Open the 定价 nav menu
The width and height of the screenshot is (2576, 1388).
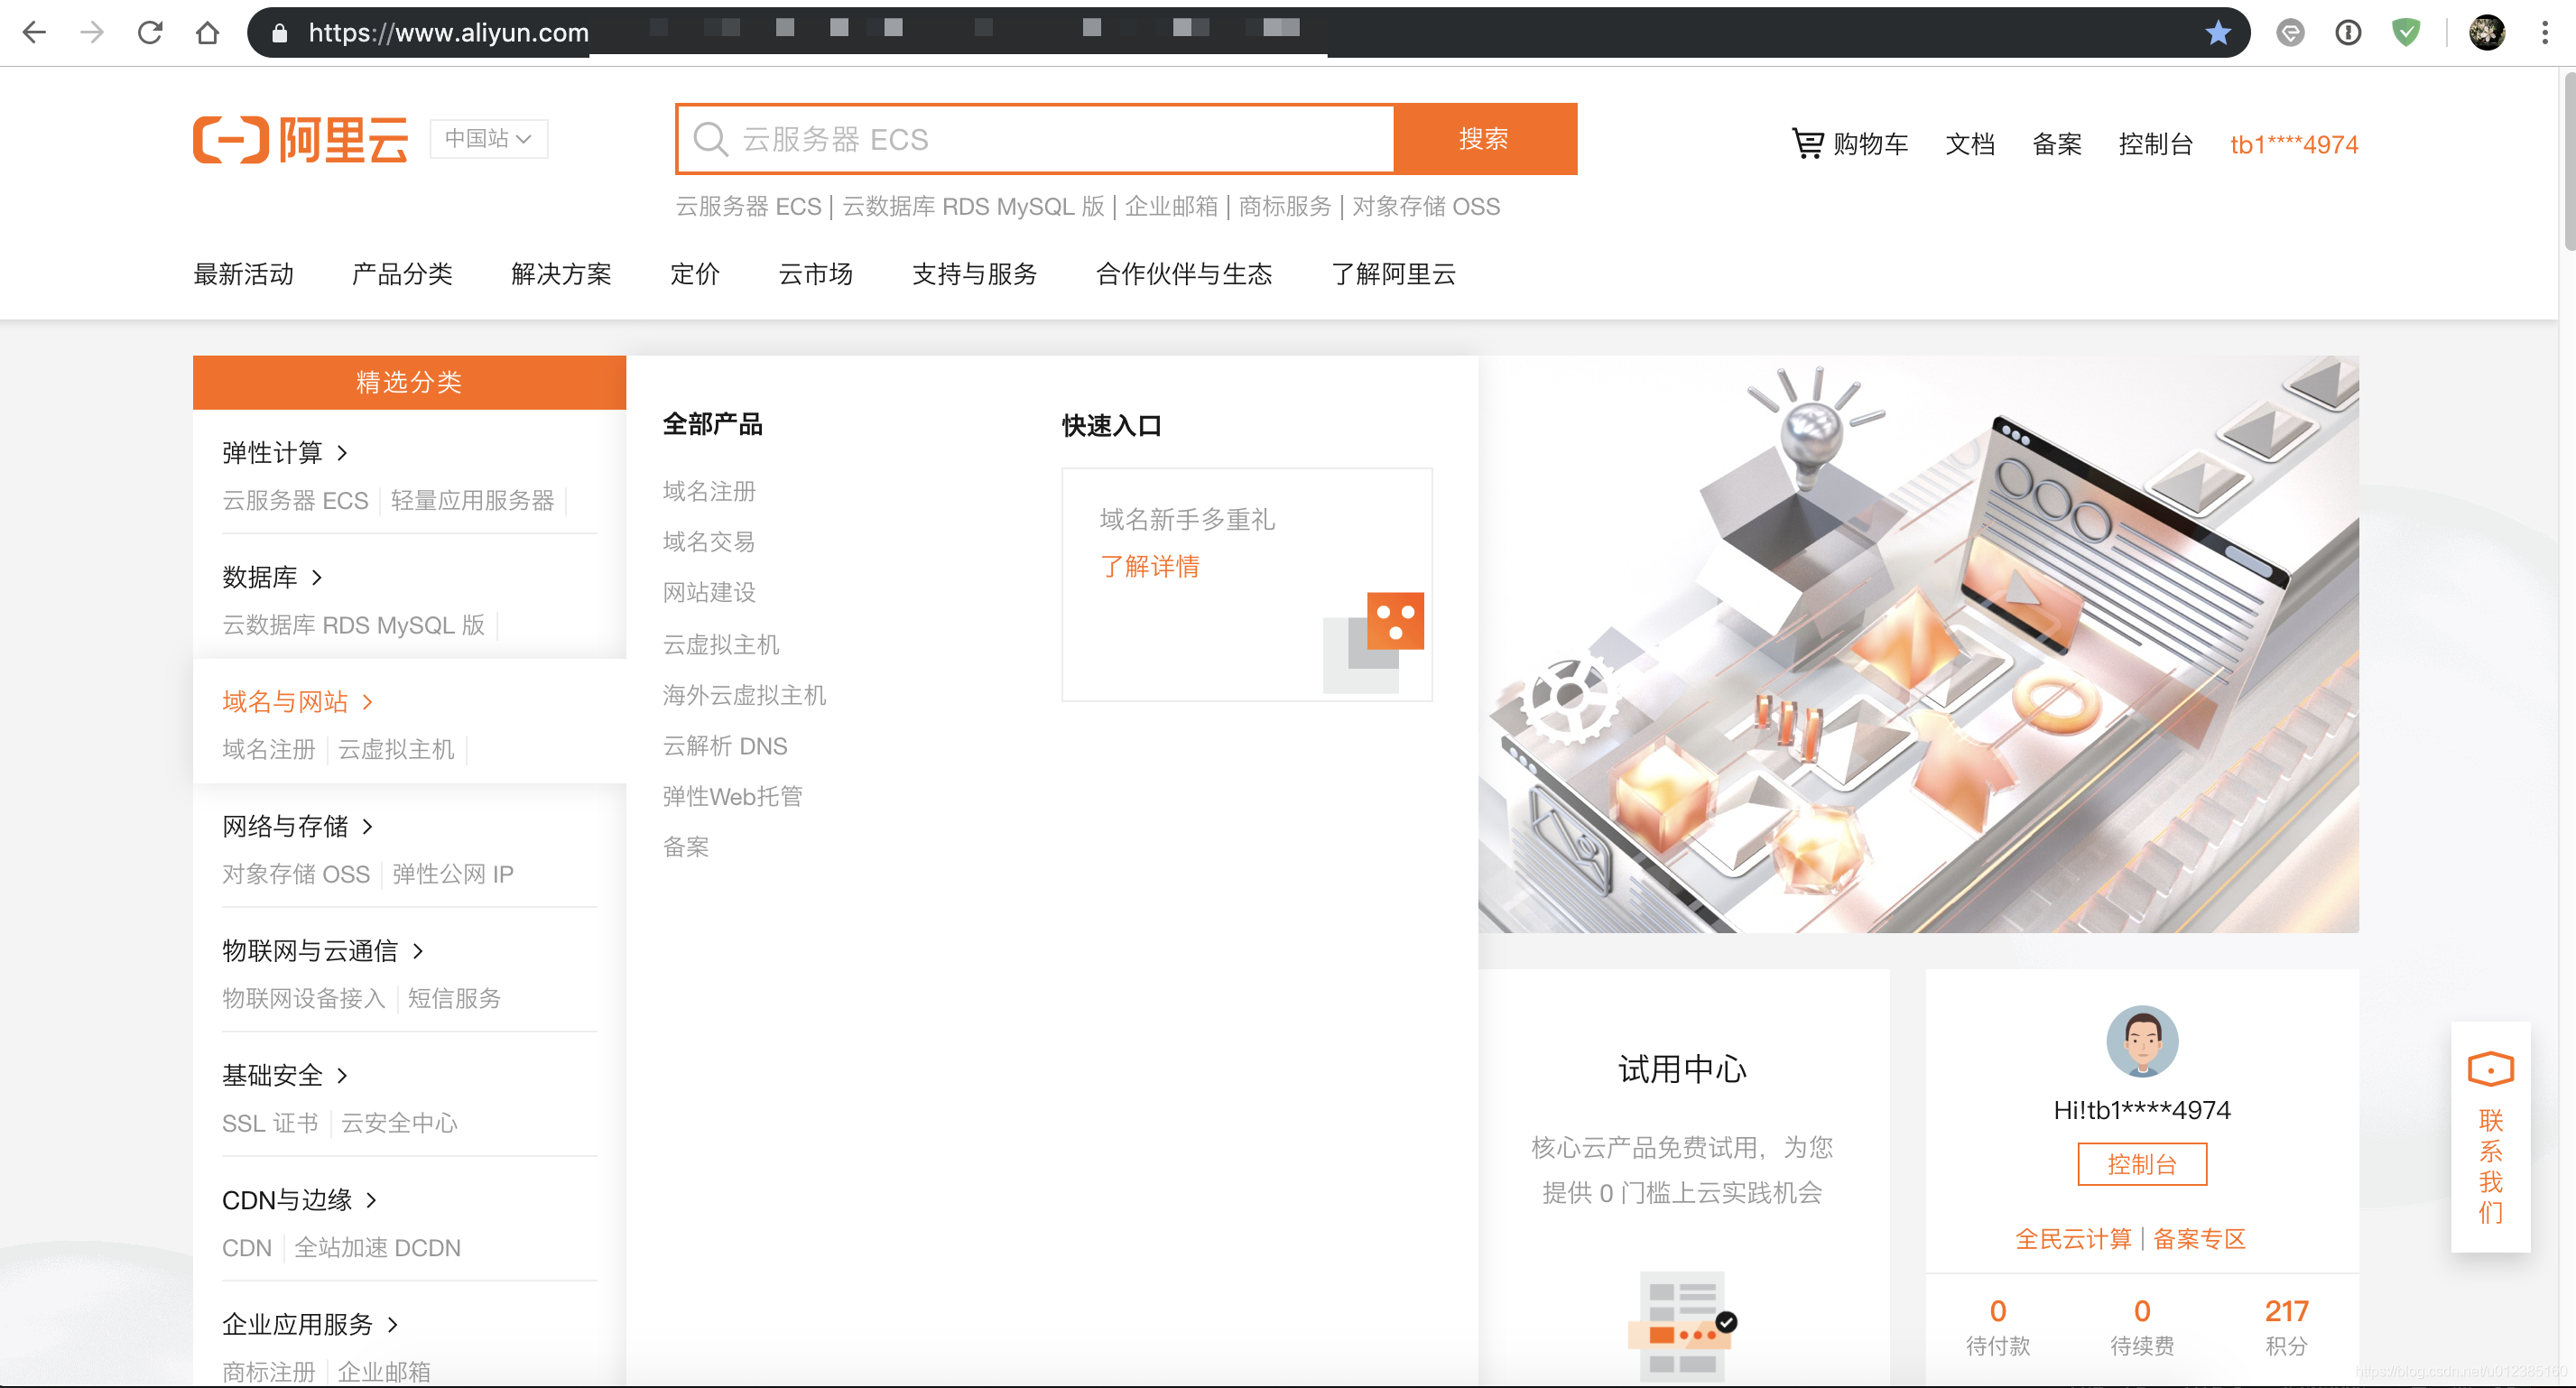coord(695,274)
